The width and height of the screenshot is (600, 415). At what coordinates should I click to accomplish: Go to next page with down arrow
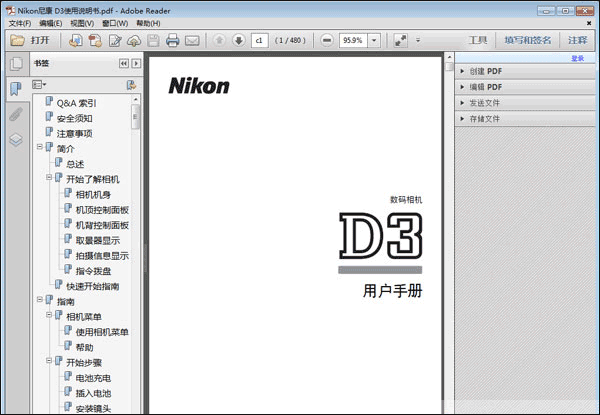[x=238, y=41]
